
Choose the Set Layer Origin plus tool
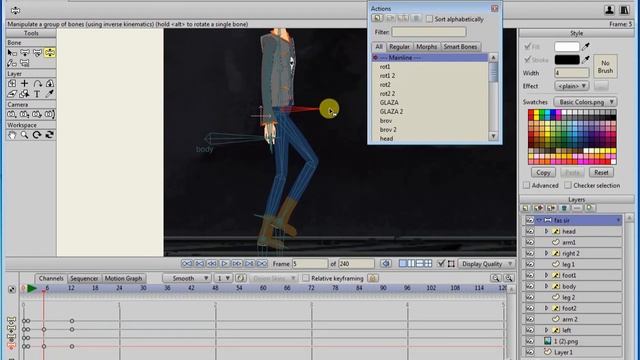24,84
